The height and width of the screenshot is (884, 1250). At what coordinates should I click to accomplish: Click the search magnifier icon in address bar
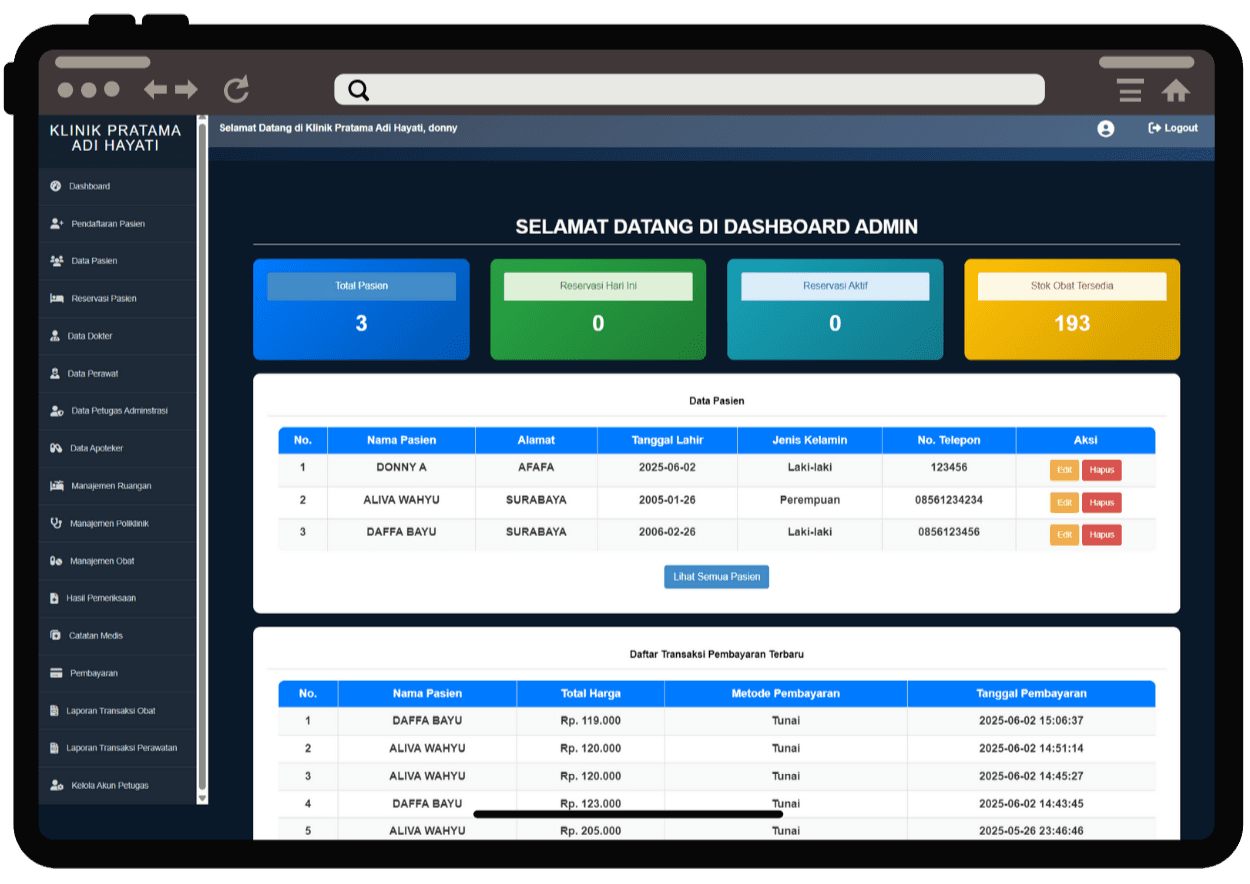coord(359,91)
